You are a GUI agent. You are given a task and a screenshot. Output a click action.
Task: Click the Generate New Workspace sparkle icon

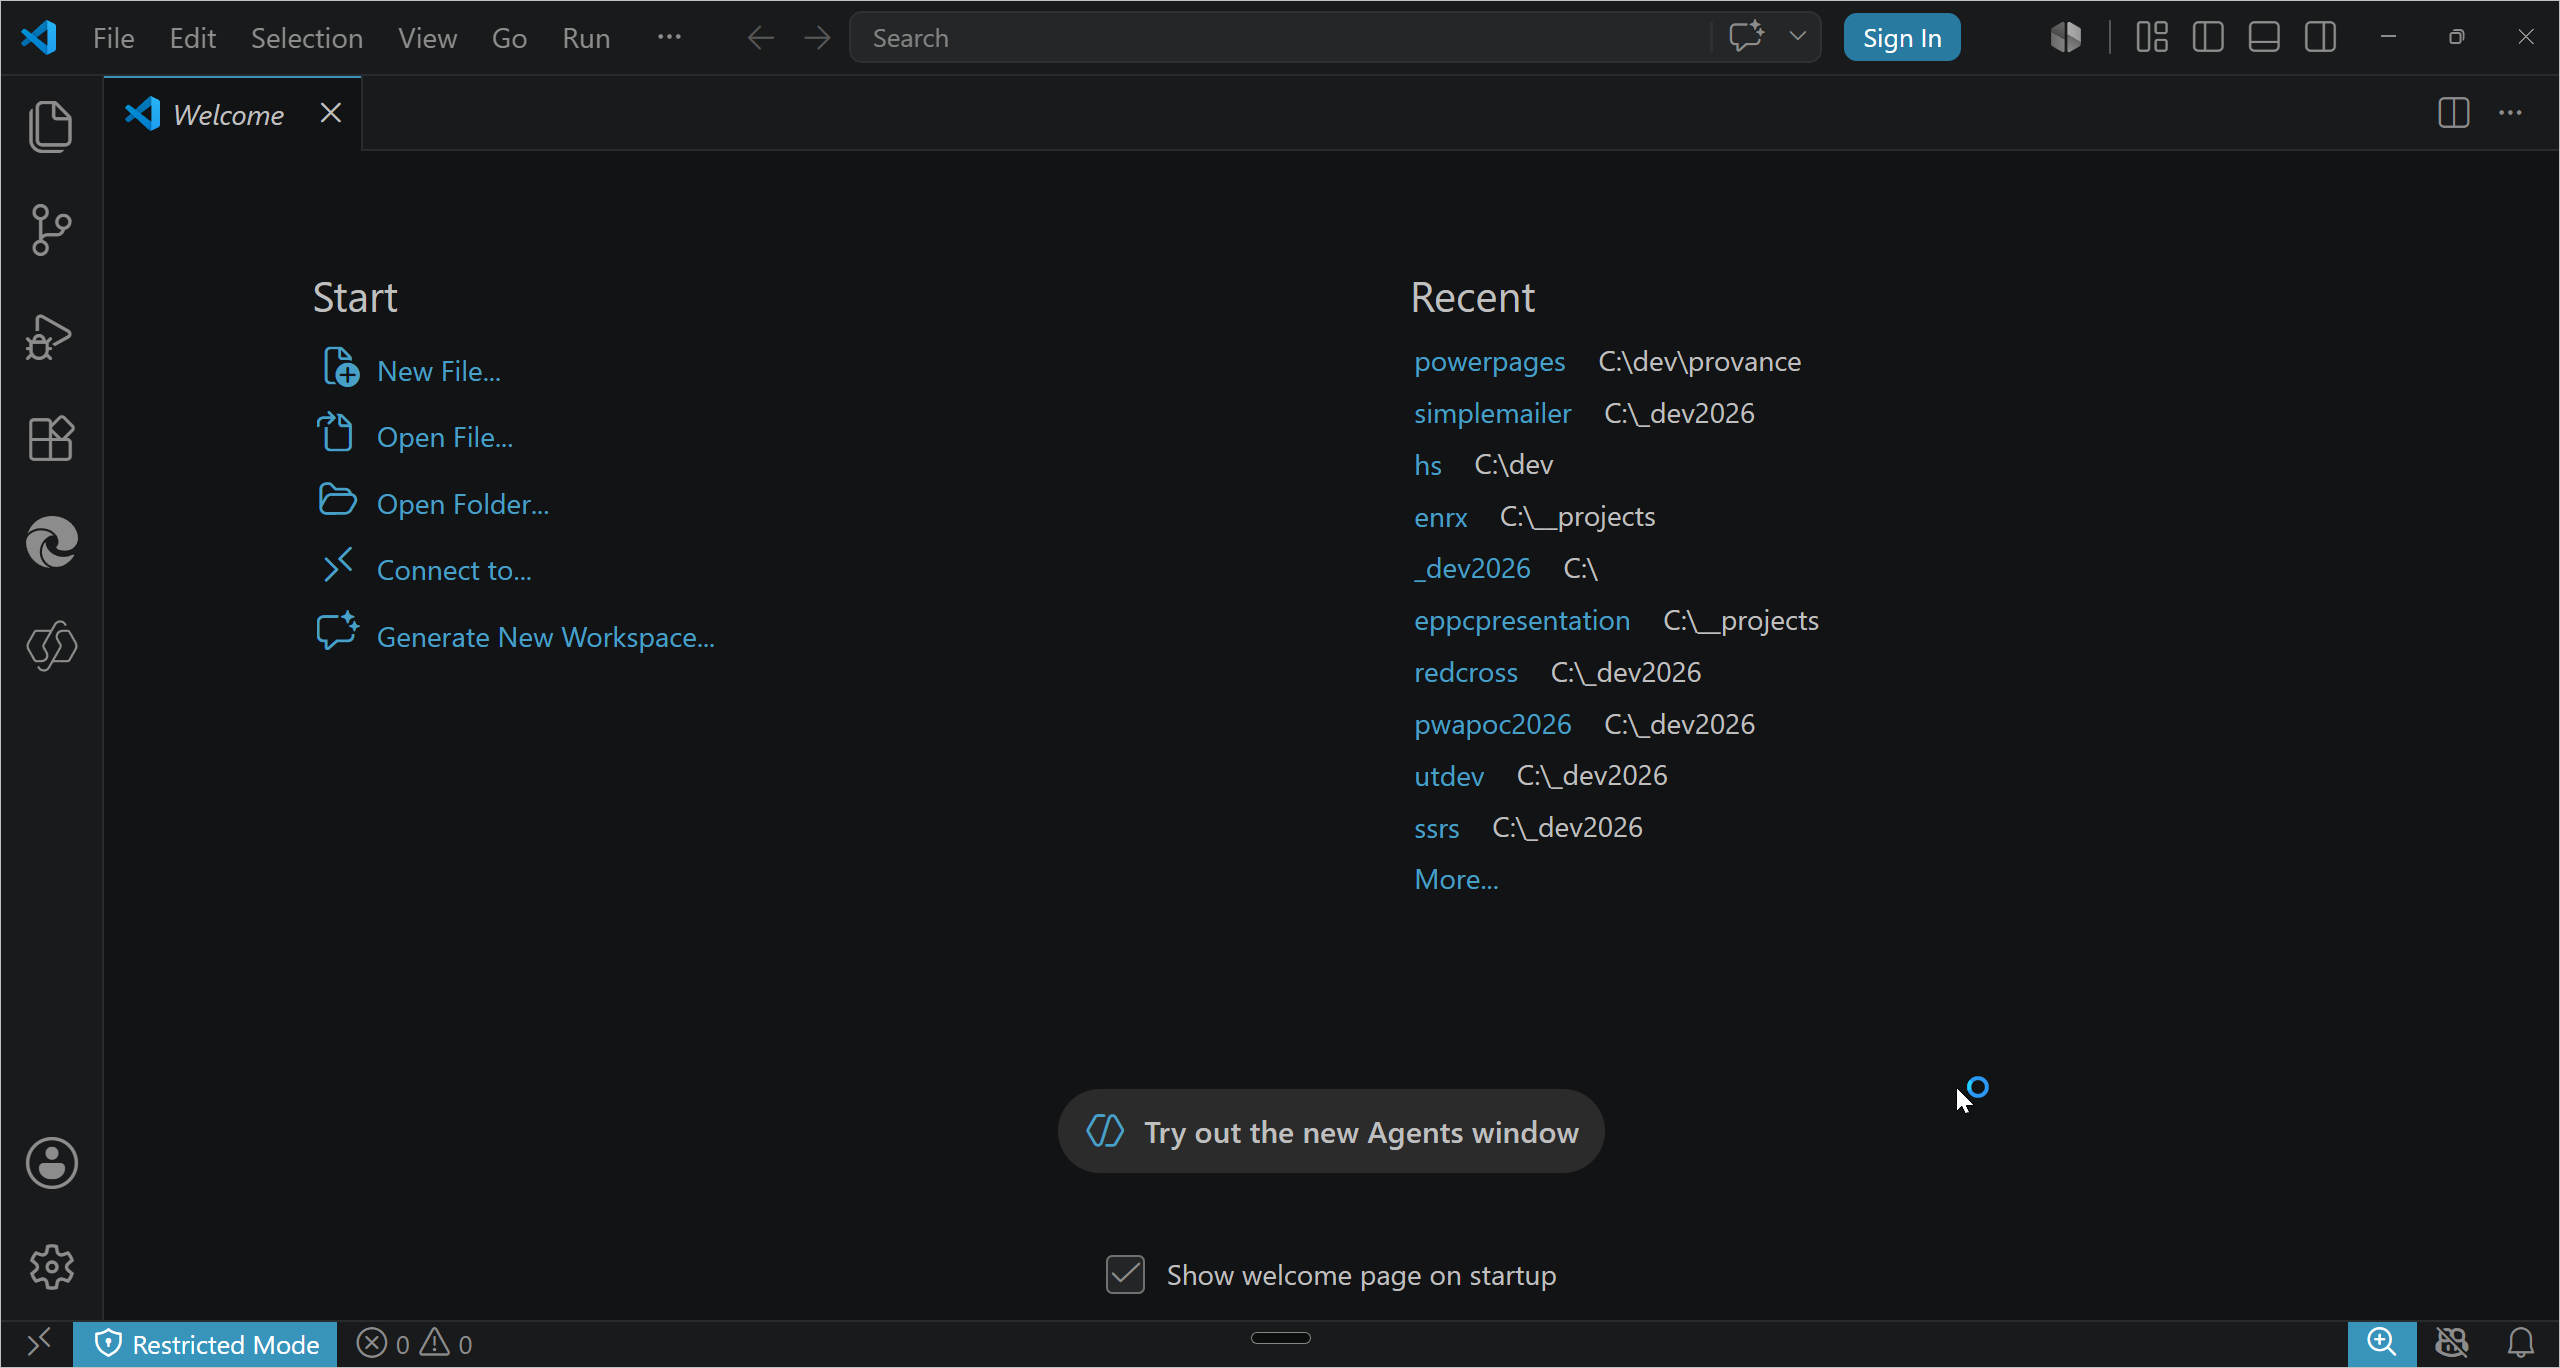[338, 631]
